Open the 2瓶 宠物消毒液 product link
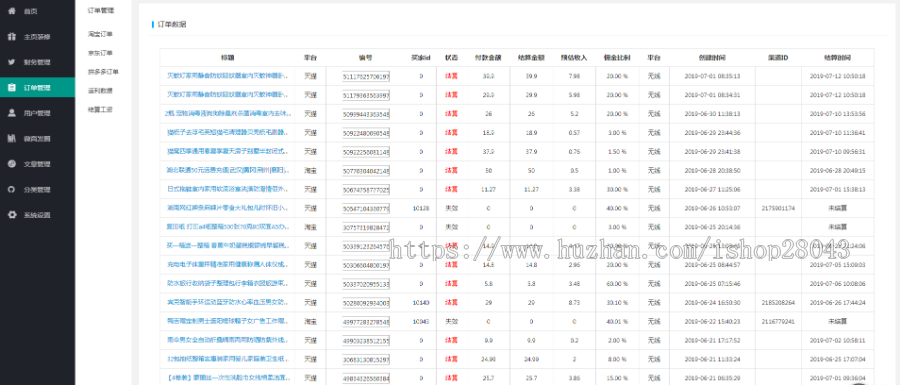This screenshot has width=900, height=385. tap(227, 114)
